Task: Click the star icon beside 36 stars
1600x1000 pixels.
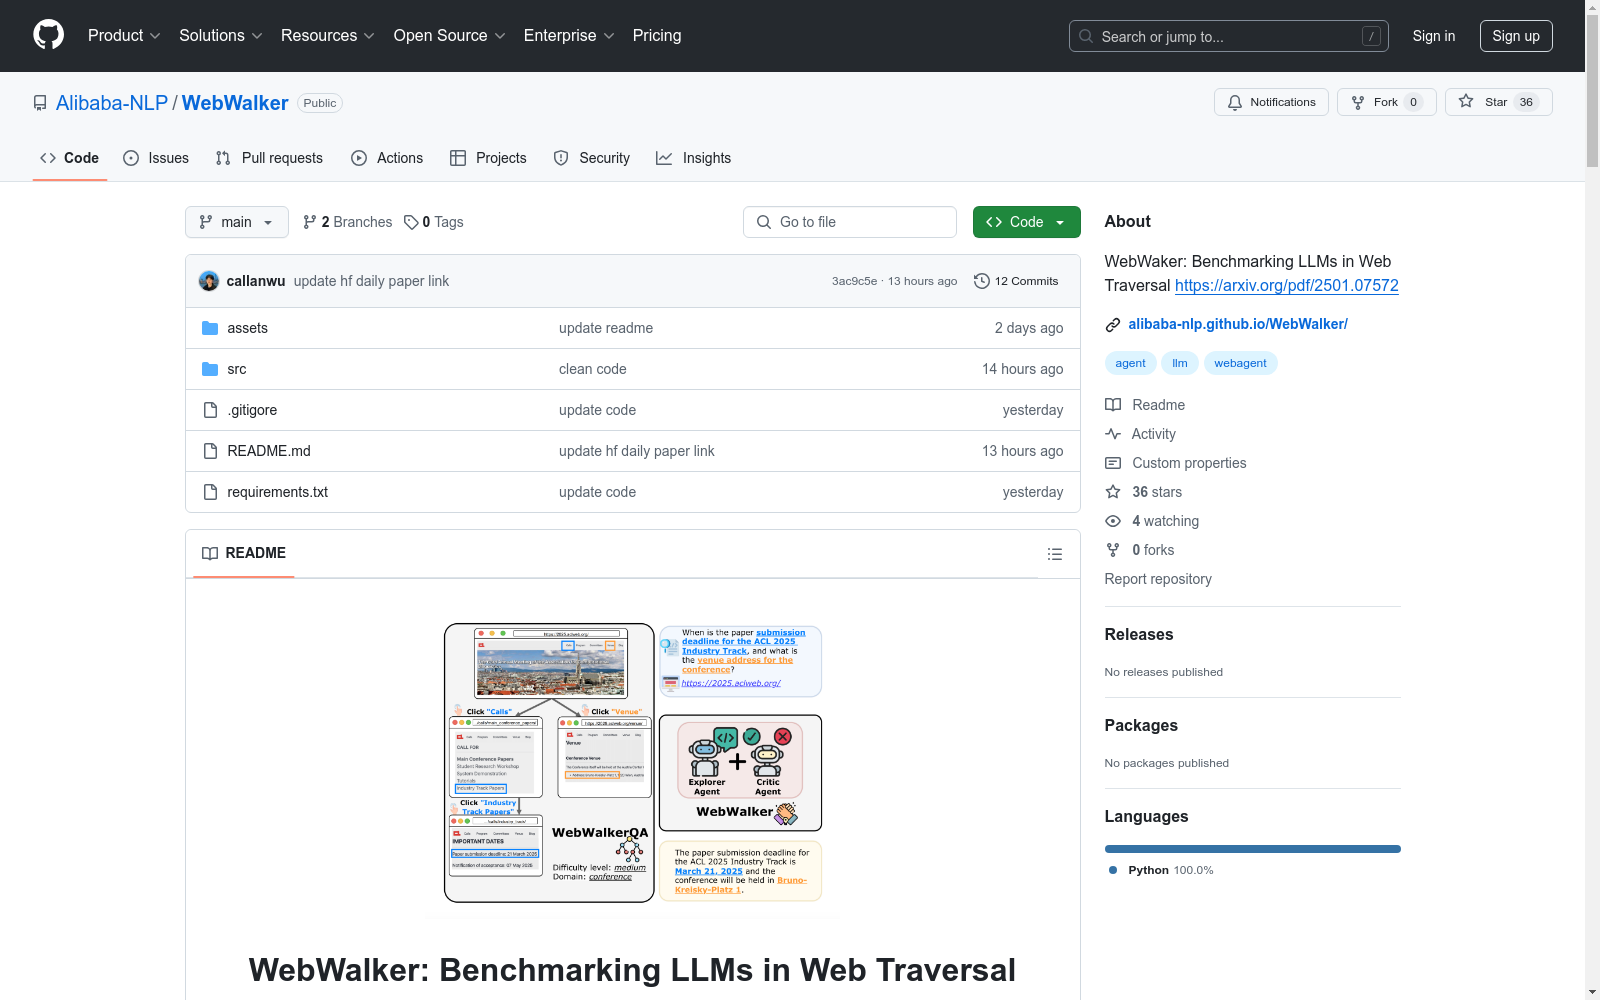Action: click(1113, 492)
